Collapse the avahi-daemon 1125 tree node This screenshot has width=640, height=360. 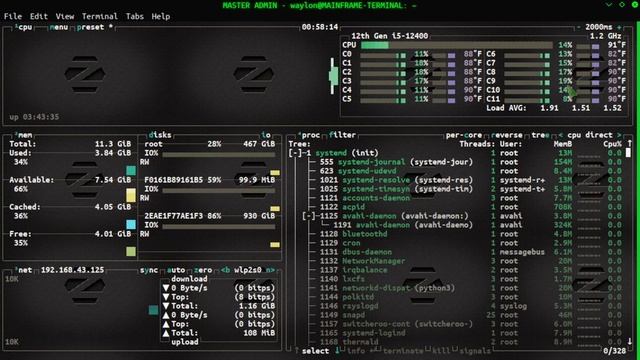[x=309, y=216]
